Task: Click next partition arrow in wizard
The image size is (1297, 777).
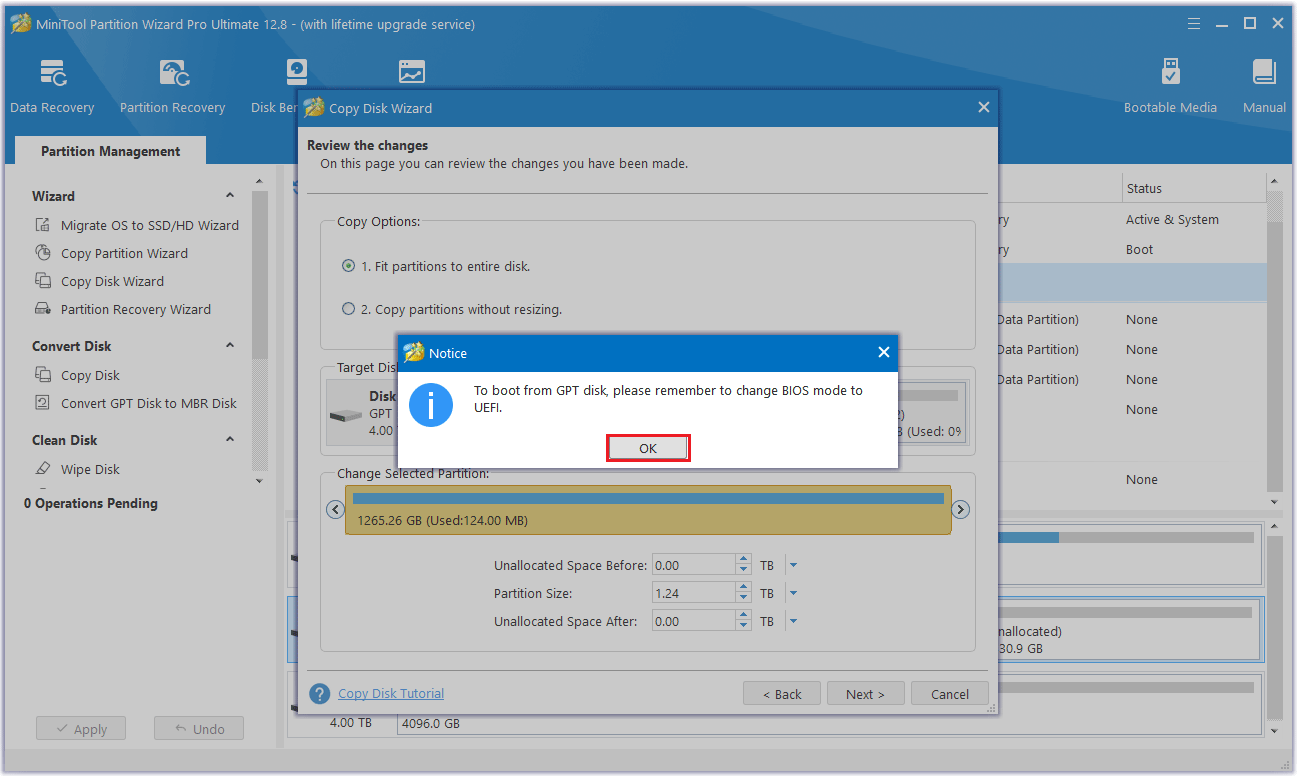Action: point(960,510)
